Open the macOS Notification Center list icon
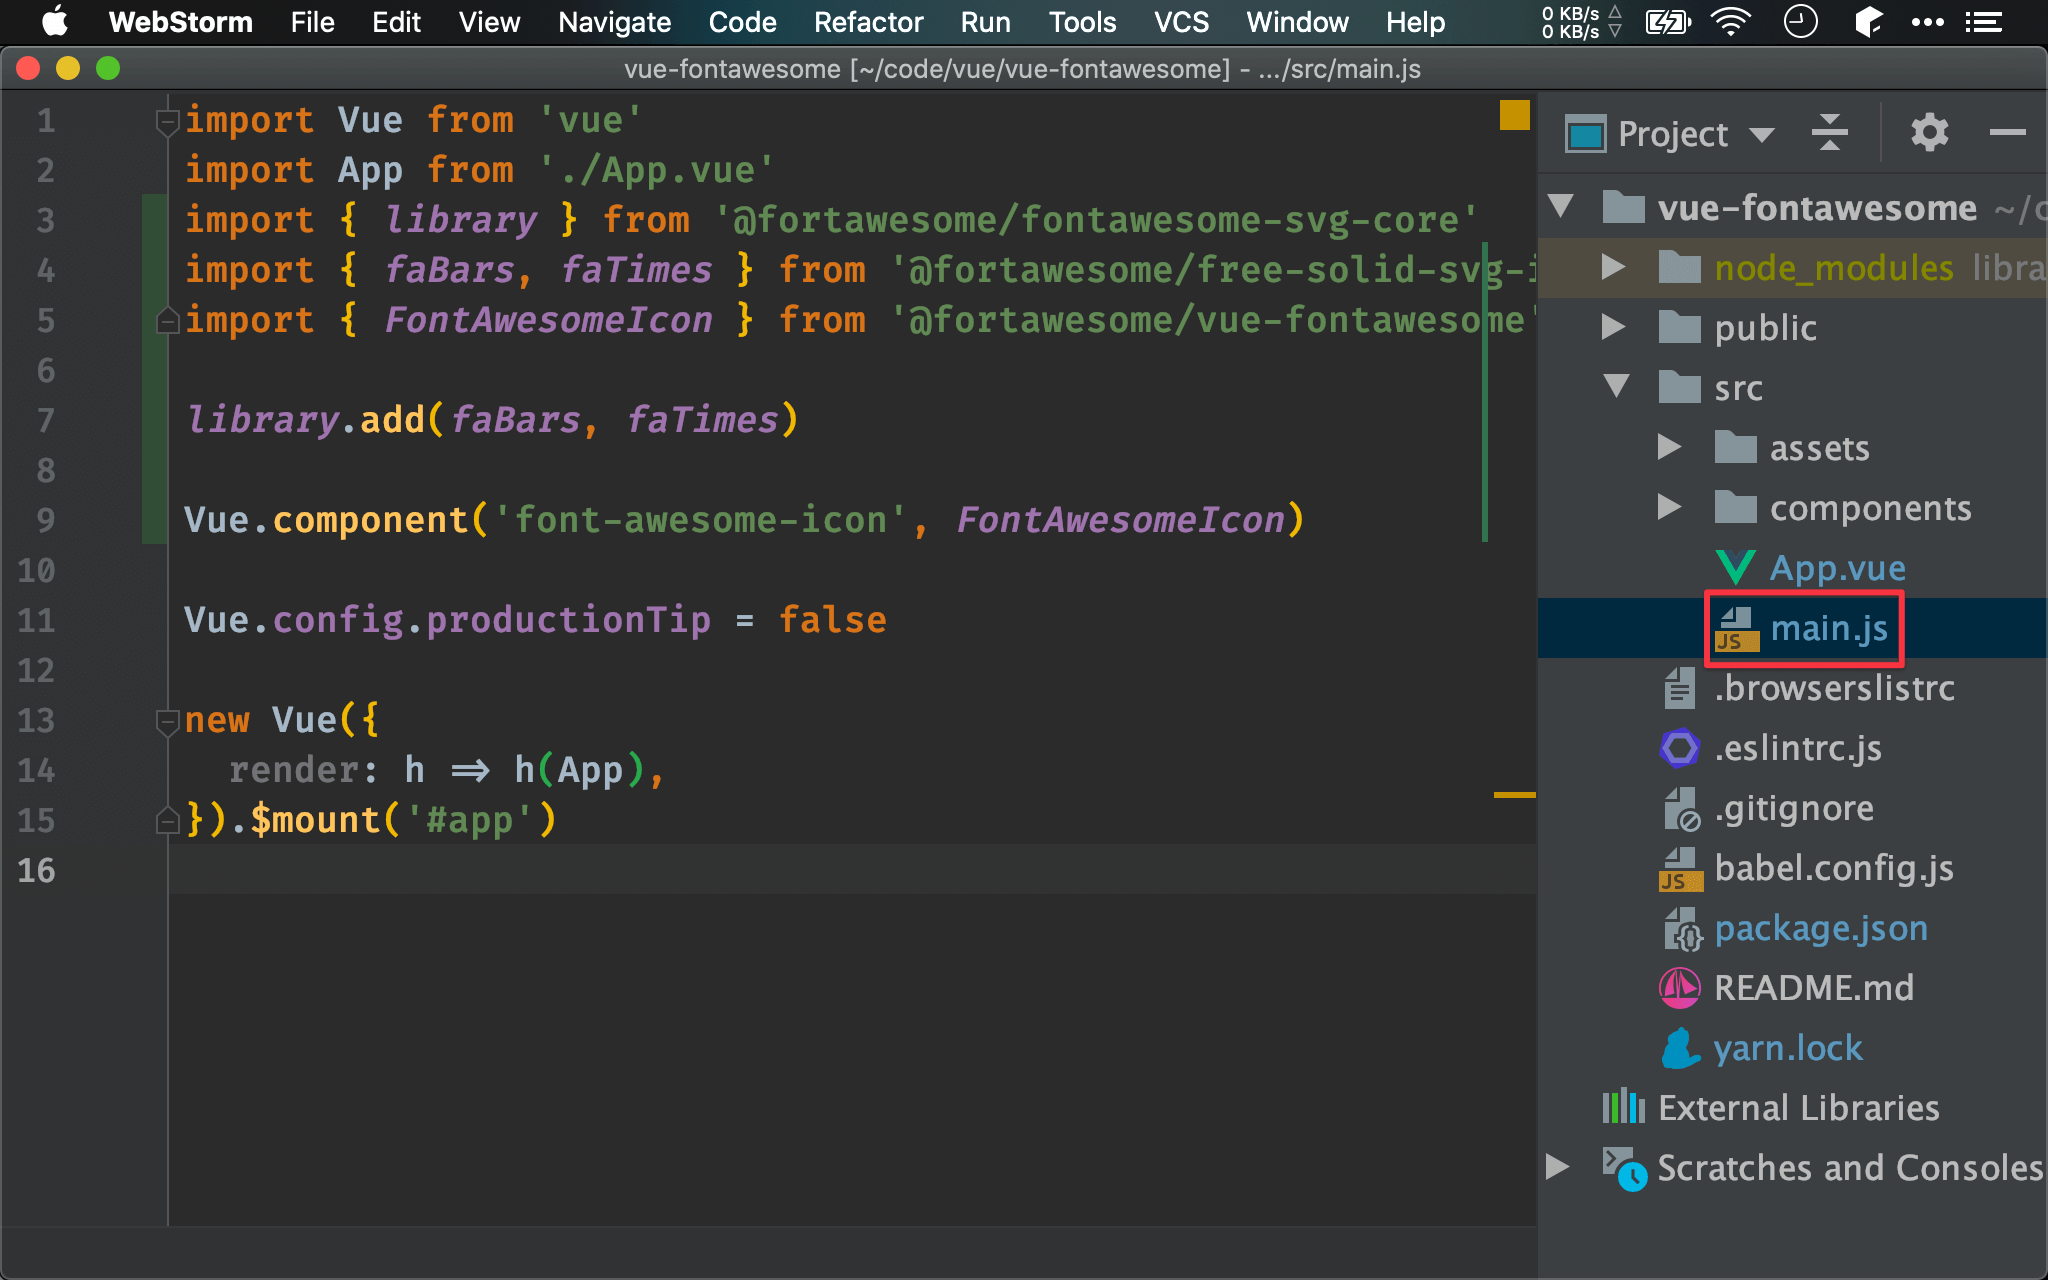The height and width of the screenshot is (1280, 2048). 1983,21
